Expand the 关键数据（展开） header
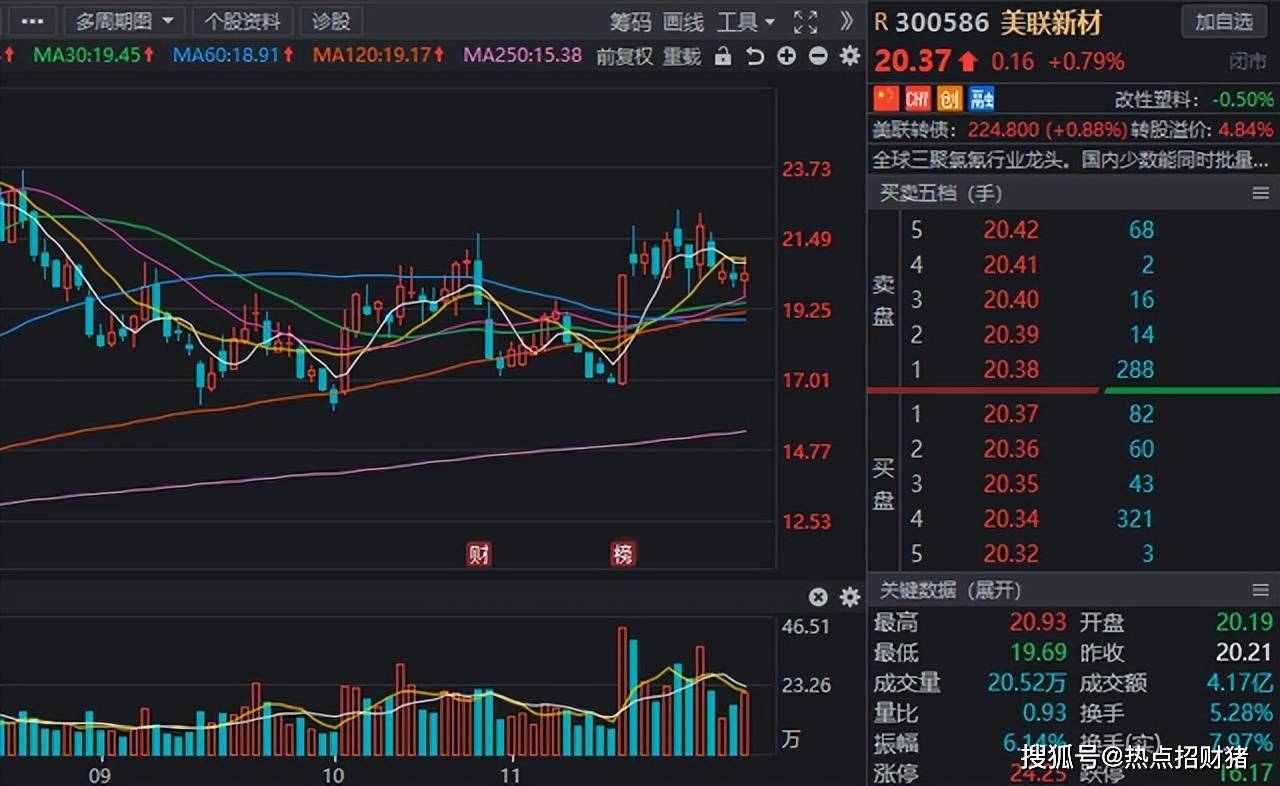The height and width of the screenshot is (786, 1280). (950, 590)
